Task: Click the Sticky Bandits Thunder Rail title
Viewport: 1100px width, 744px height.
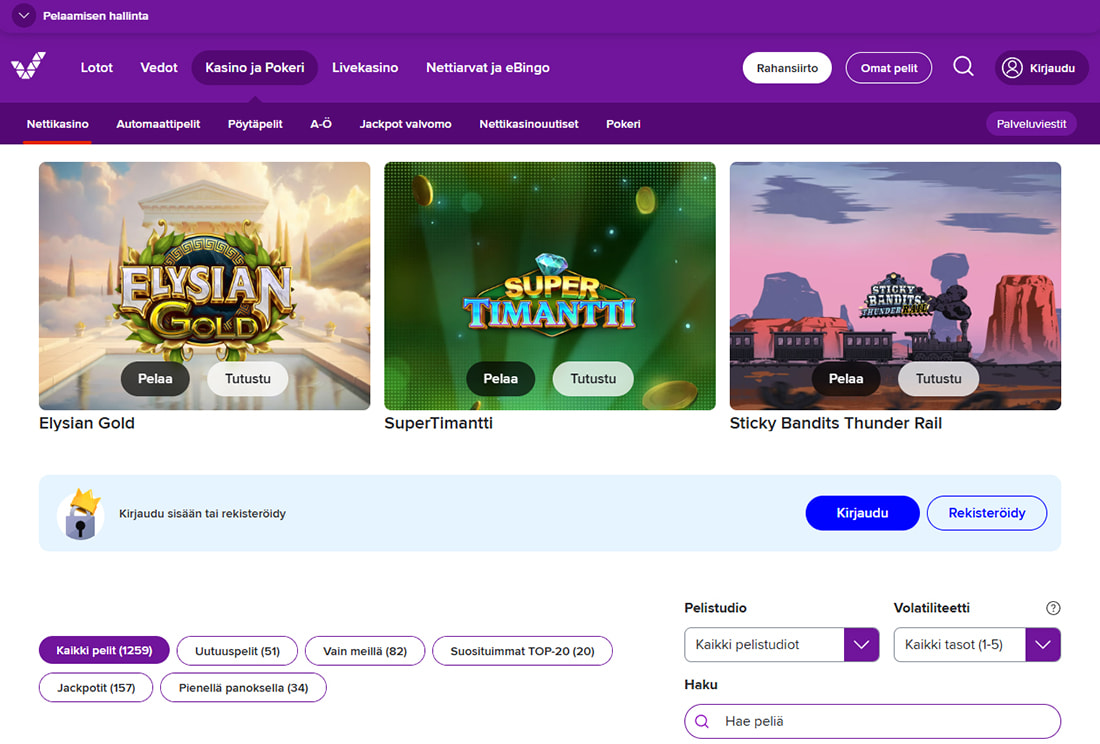Action: (x=836, y=423)
